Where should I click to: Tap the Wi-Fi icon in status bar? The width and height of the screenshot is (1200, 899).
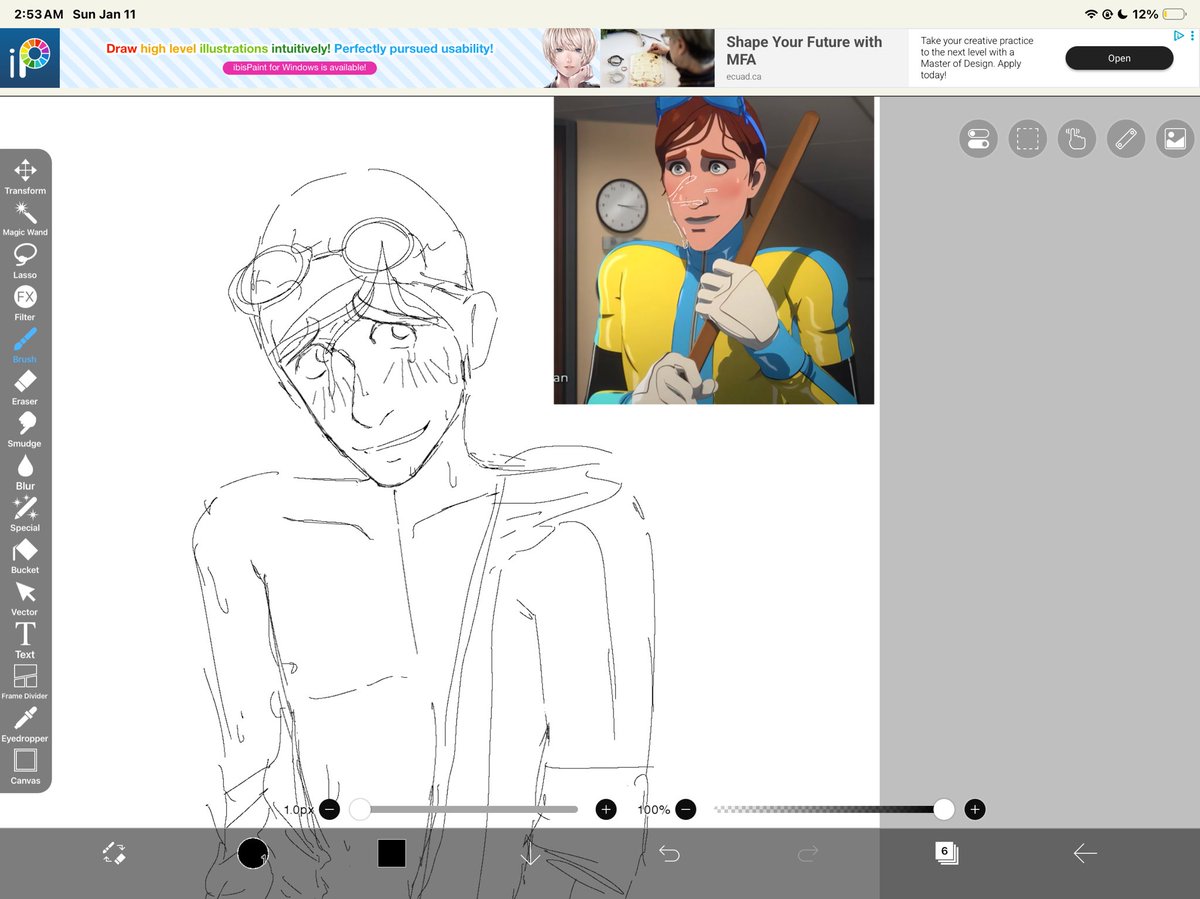(1091, 14)
